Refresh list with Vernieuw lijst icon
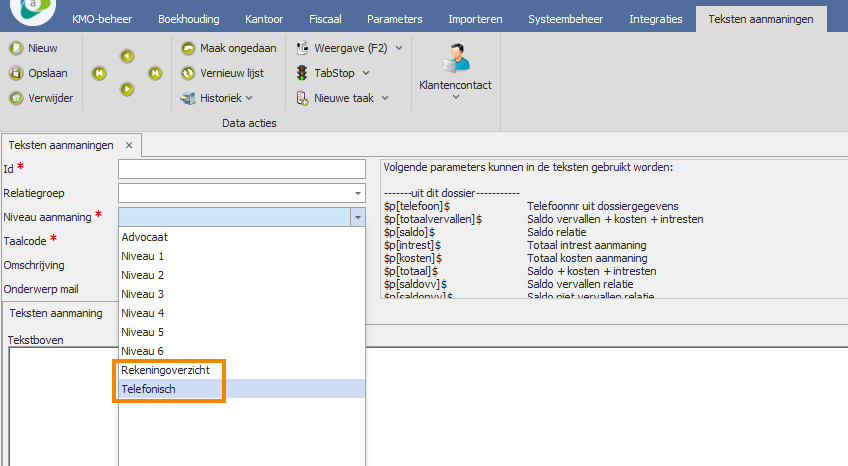 point(189,73)
